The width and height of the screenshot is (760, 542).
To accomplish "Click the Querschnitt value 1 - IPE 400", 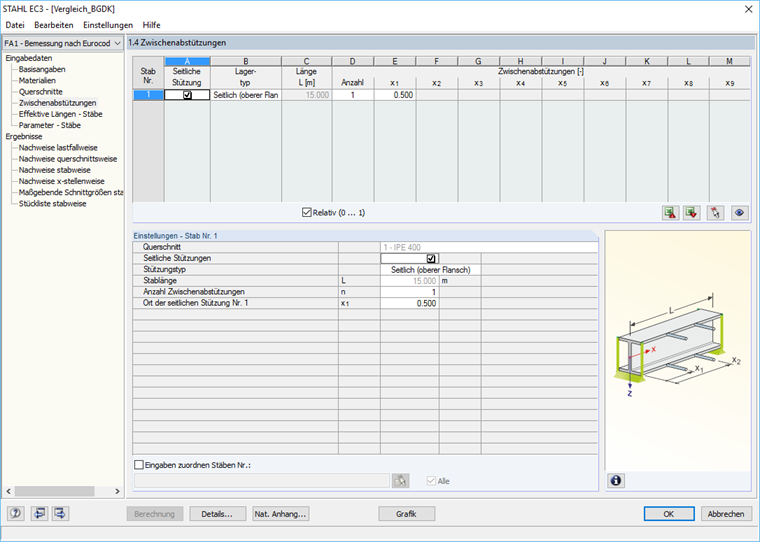I will [490, 247].
